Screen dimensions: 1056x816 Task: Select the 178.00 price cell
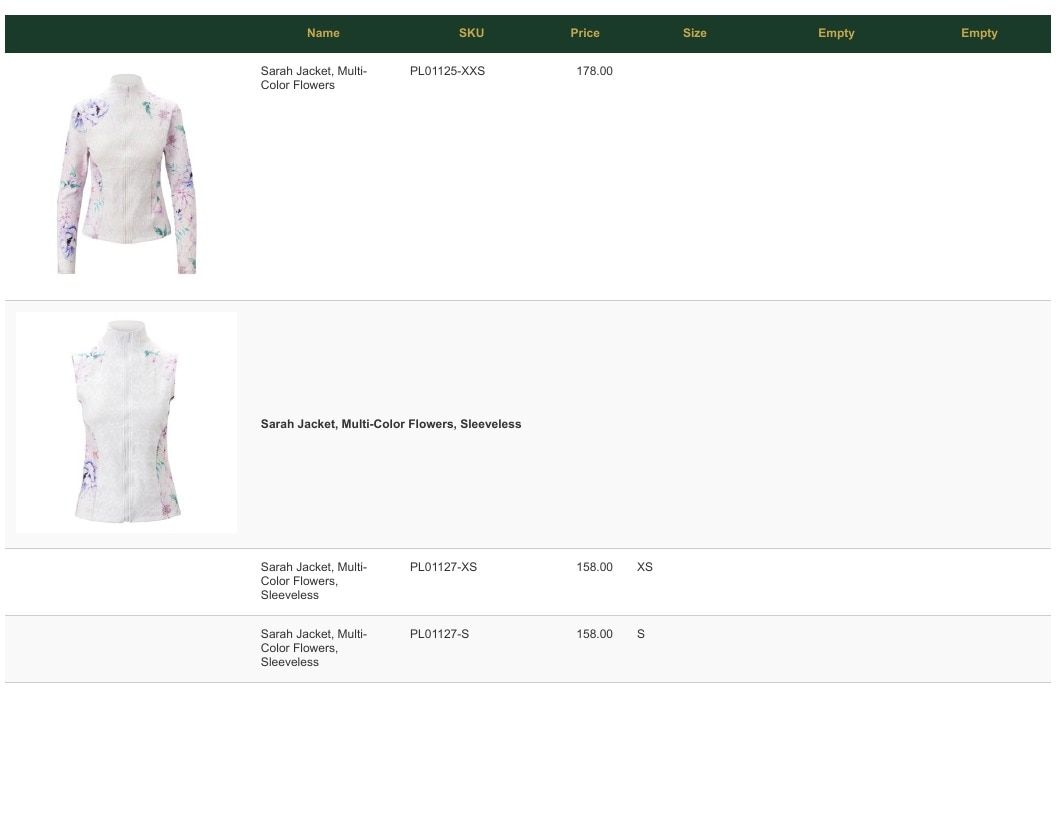594,71
